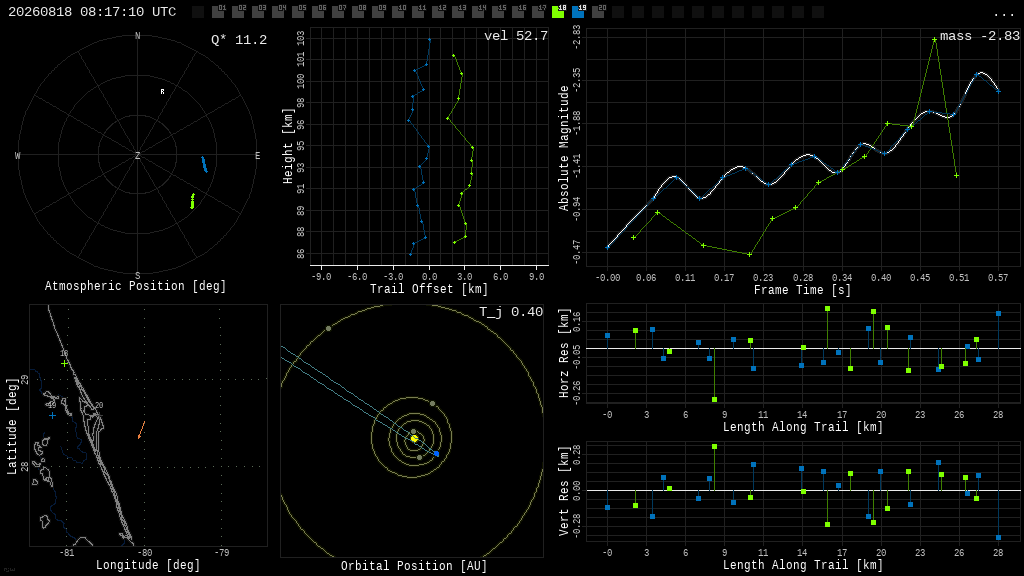Click the gray station 17 box
Image resolution: width=1024 pixels, height=576 pixels.
click(x=537, y=12)
